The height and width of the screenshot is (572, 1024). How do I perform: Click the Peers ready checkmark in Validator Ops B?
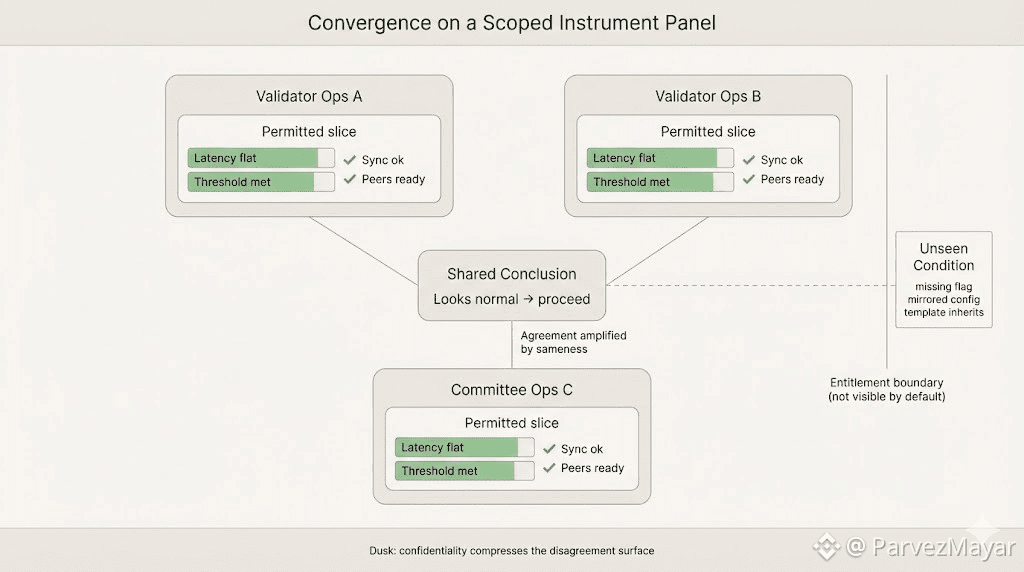[748, 180]
